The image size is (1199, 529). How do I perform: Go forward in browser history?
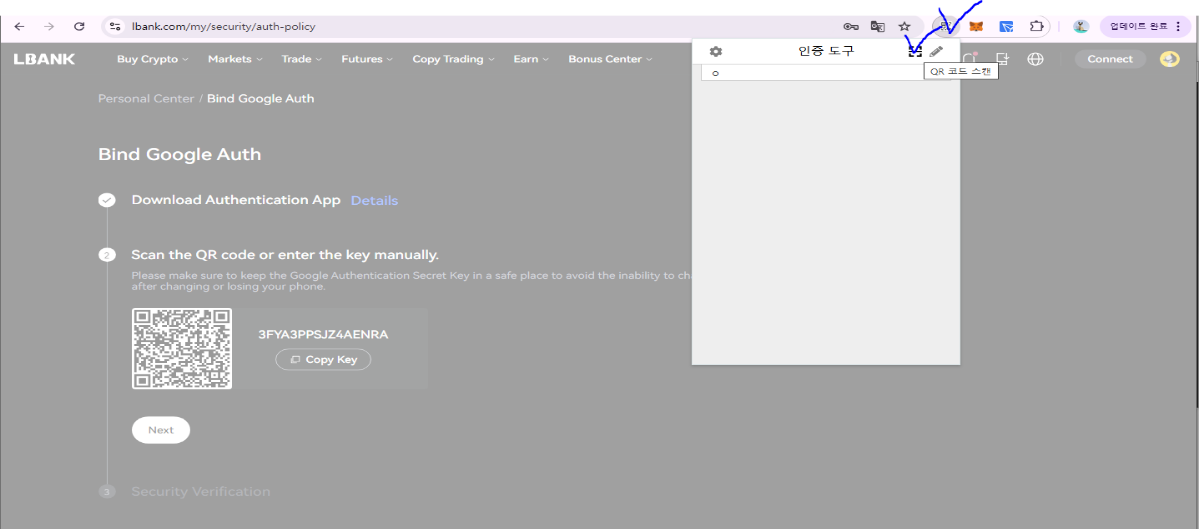[x=49, y=26]
